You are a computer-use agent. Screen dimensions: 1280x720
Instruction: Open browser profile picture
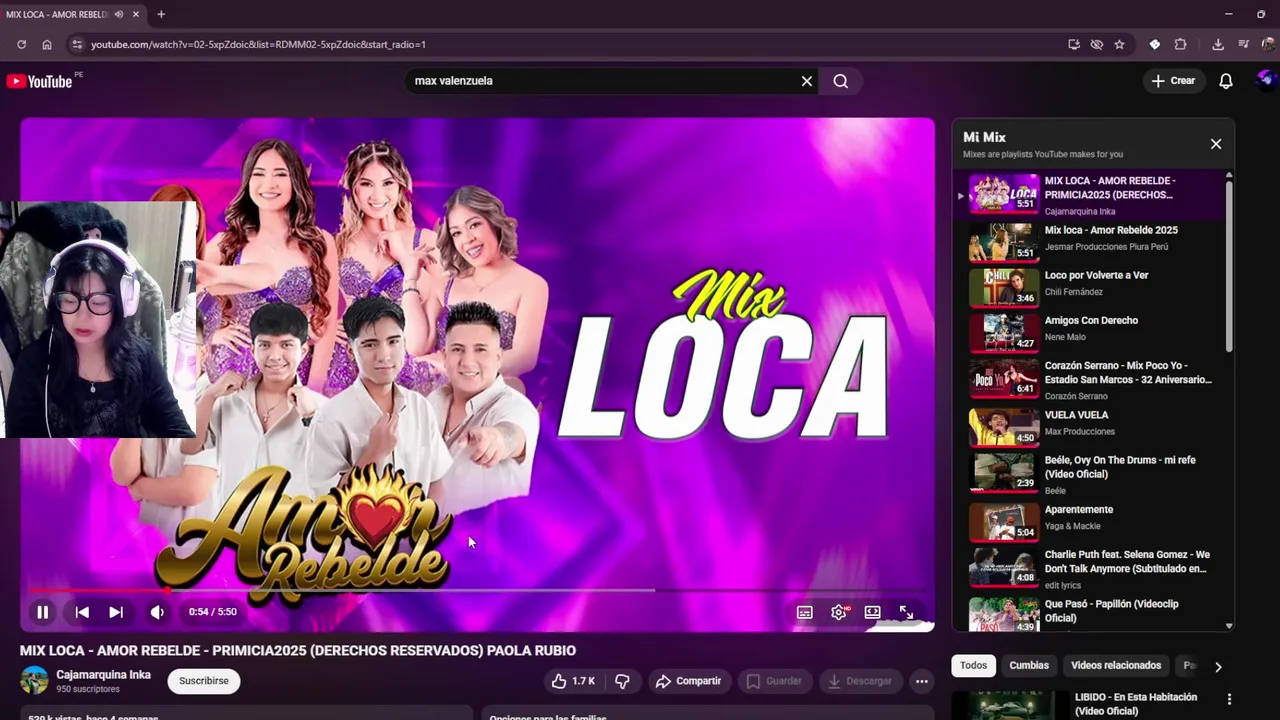(x=1269, y=44)
